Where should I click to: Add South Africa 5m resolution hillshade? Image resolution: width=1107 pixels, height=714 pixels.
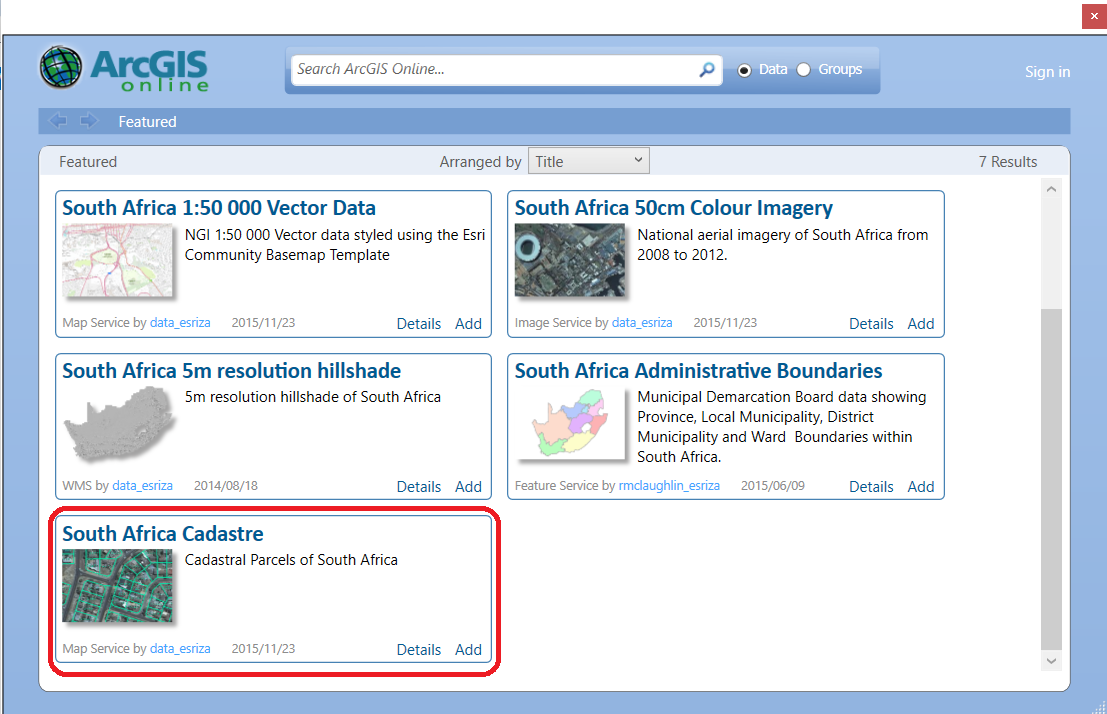pyautogui.click(x=468, y=487)
